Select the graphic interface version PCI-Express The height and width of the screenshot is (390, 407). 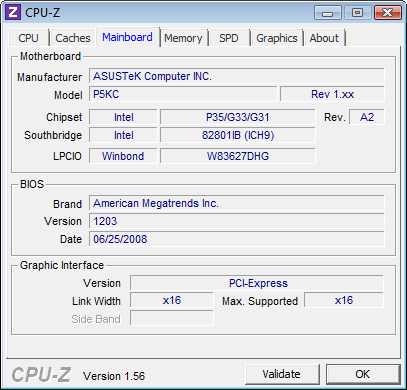point(257,283)
